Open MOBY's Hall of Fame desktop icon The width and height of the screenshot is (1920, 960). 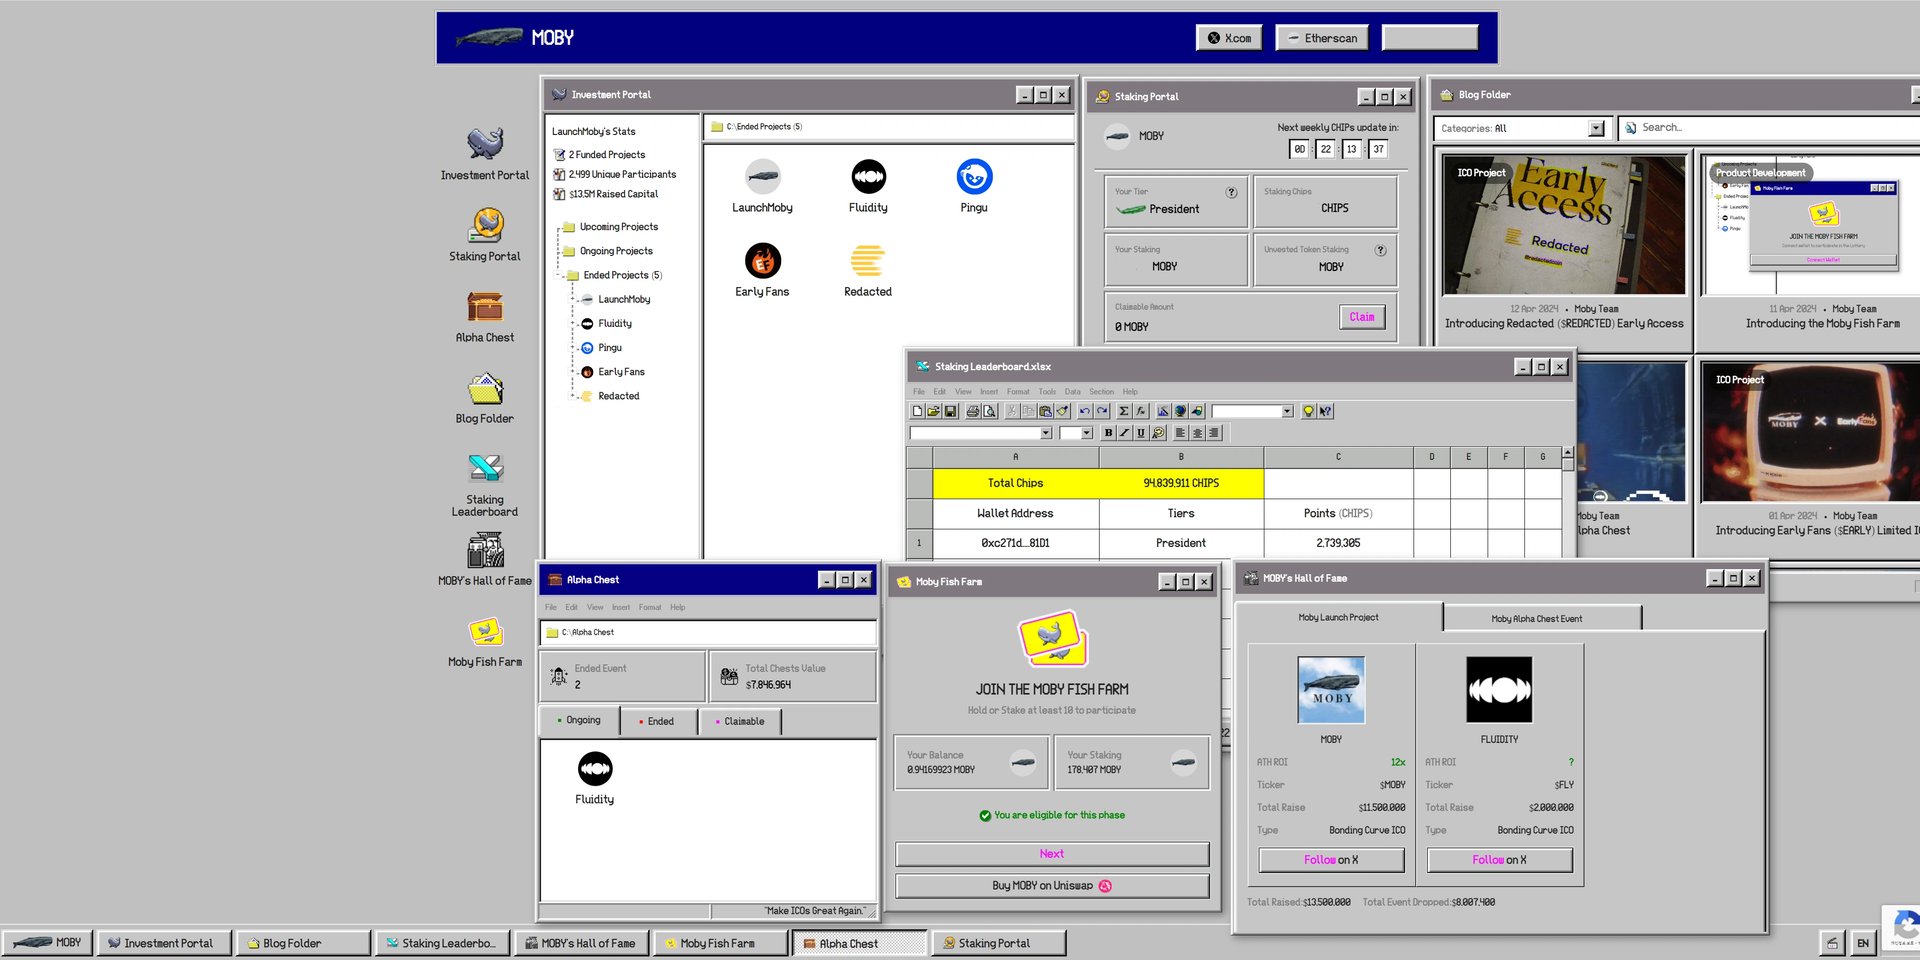click(485, 559)
